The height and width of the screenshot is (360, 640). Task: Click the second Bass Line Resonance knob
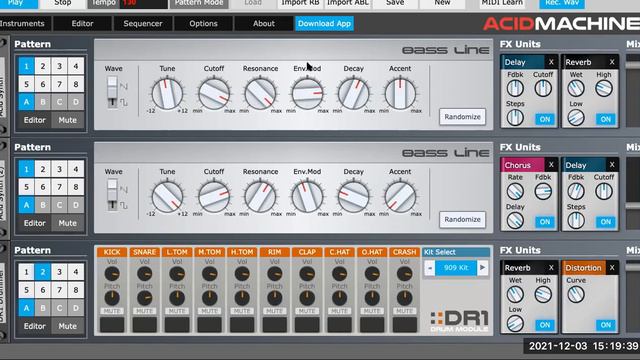click(260, 197)
